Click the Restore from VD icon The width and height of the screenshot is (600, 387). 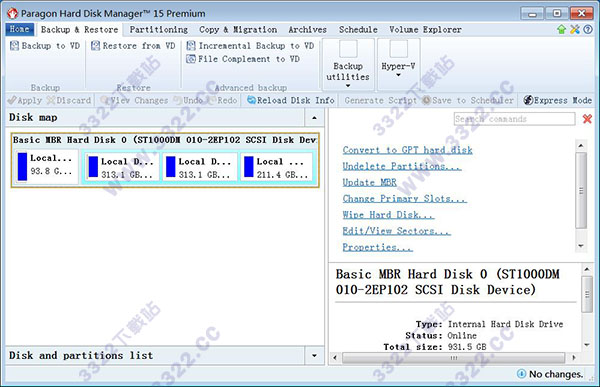[x=95, y=46]
